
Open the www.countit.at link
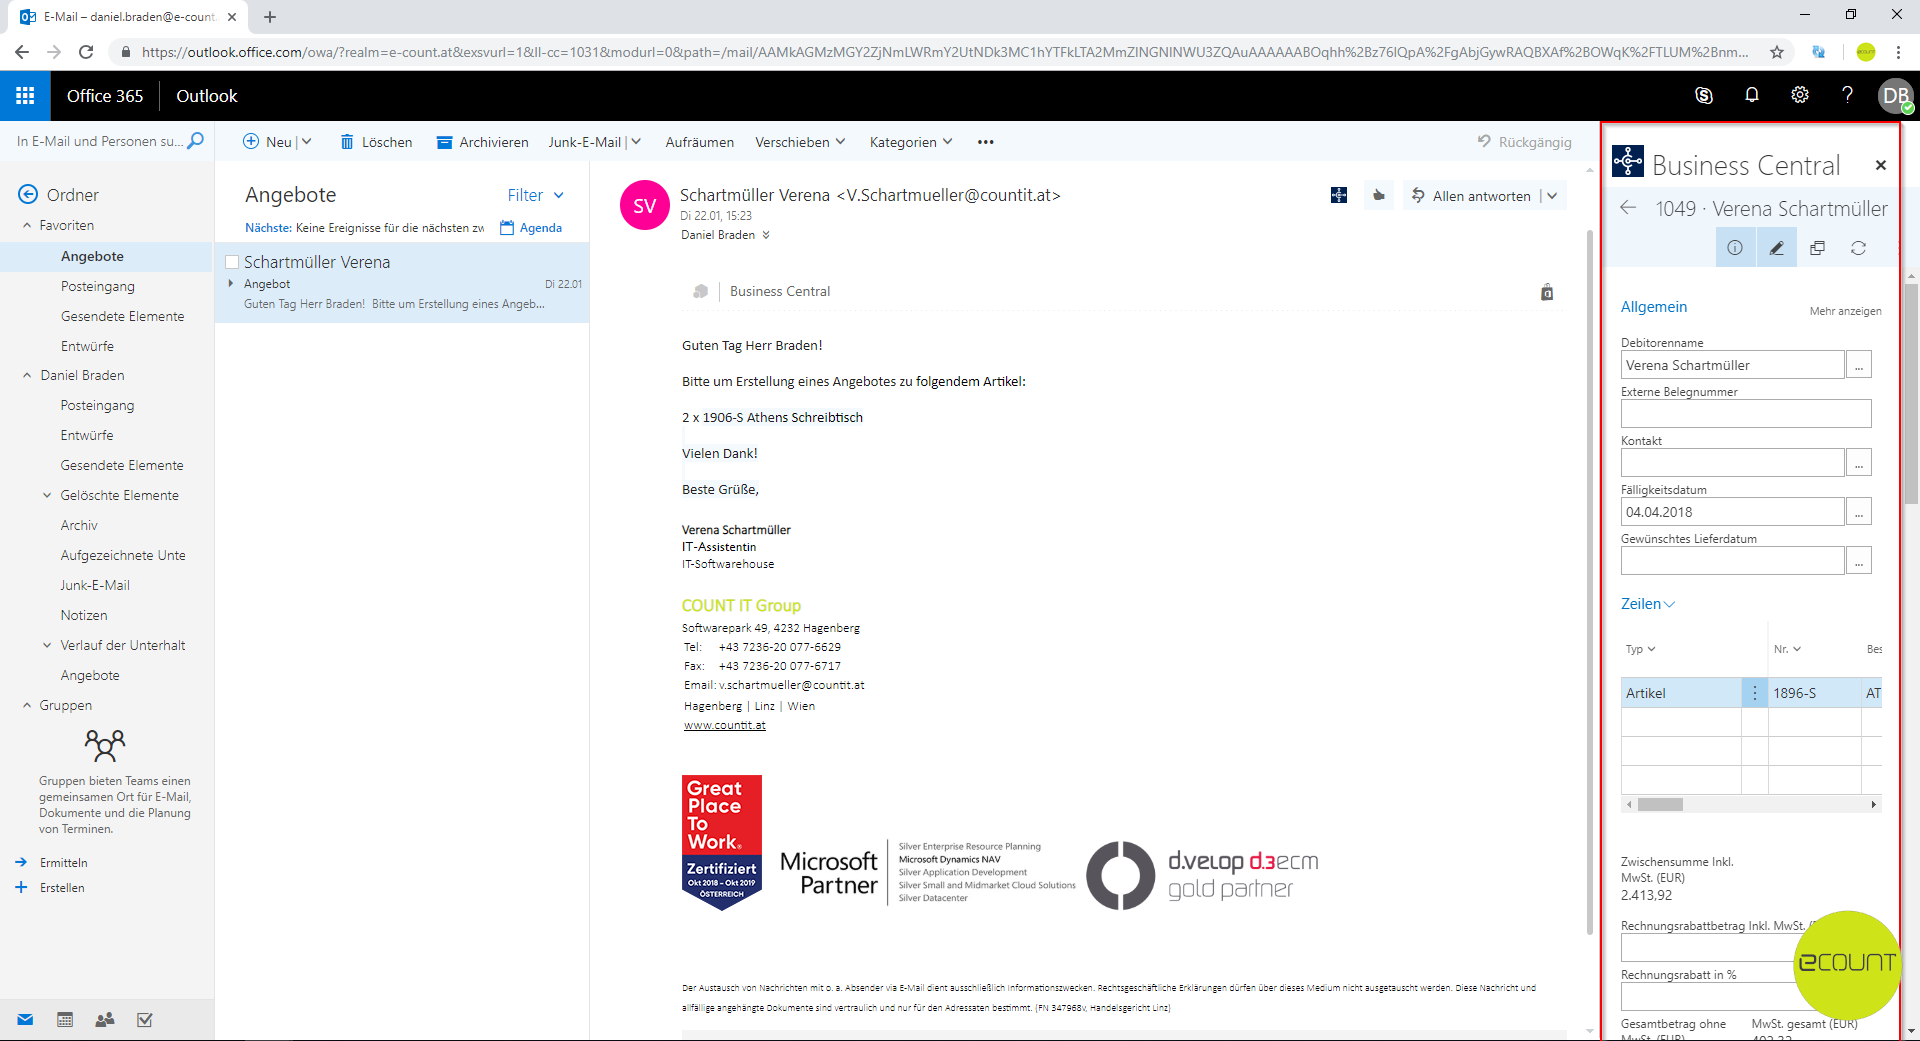pos(725,725)
